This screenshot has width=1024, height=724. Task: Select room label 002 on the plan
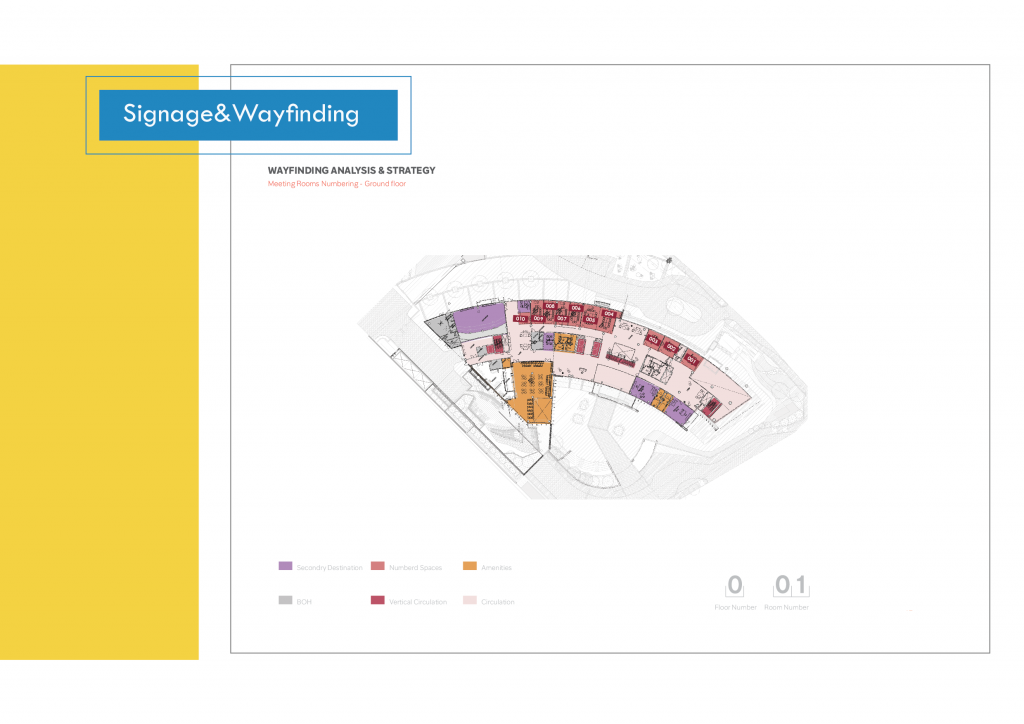(671, 348)
